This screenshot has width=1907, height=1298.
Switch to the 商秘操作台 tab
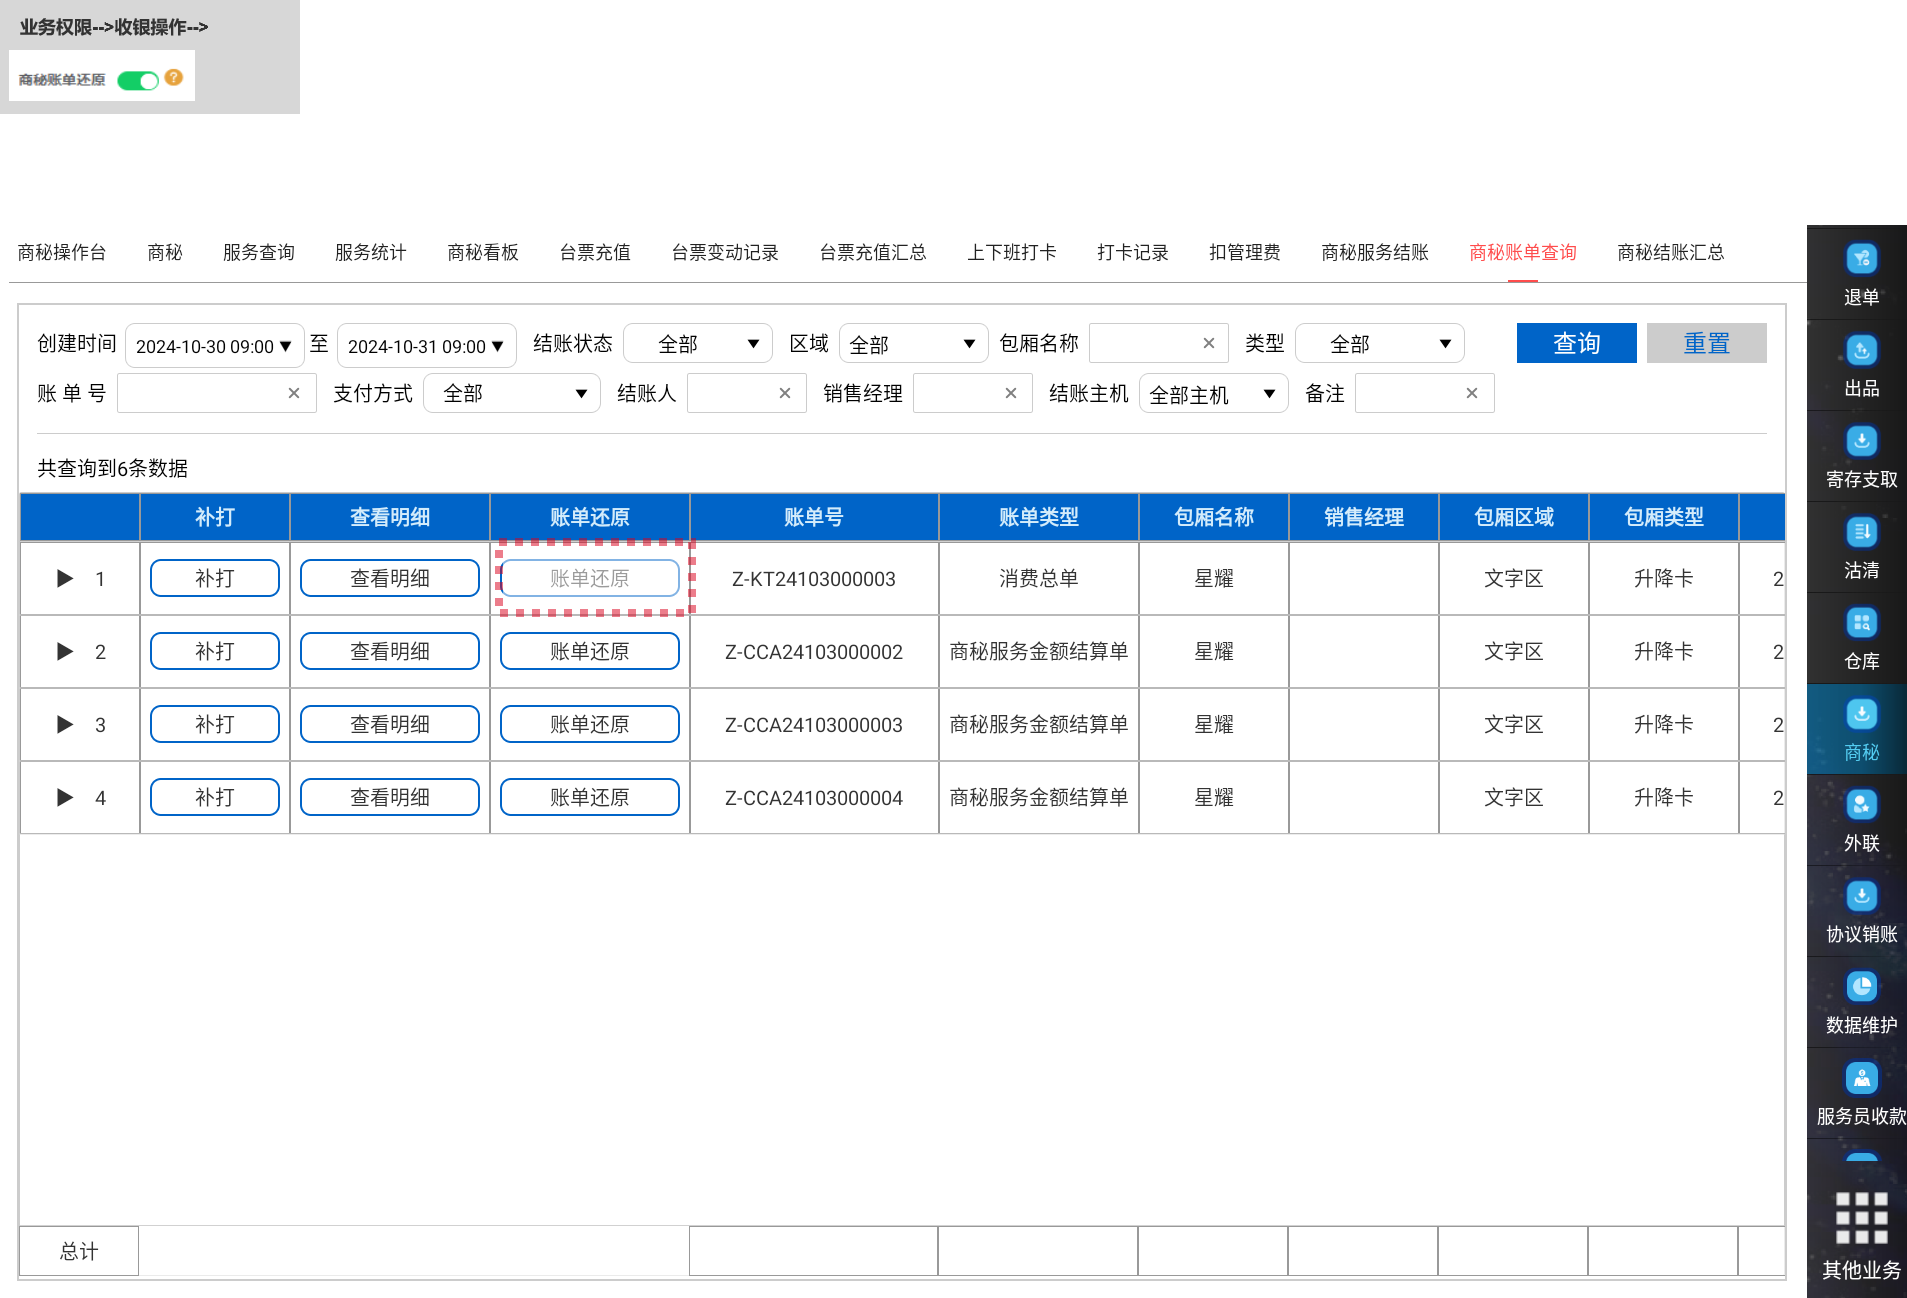[x=62, y=252]
